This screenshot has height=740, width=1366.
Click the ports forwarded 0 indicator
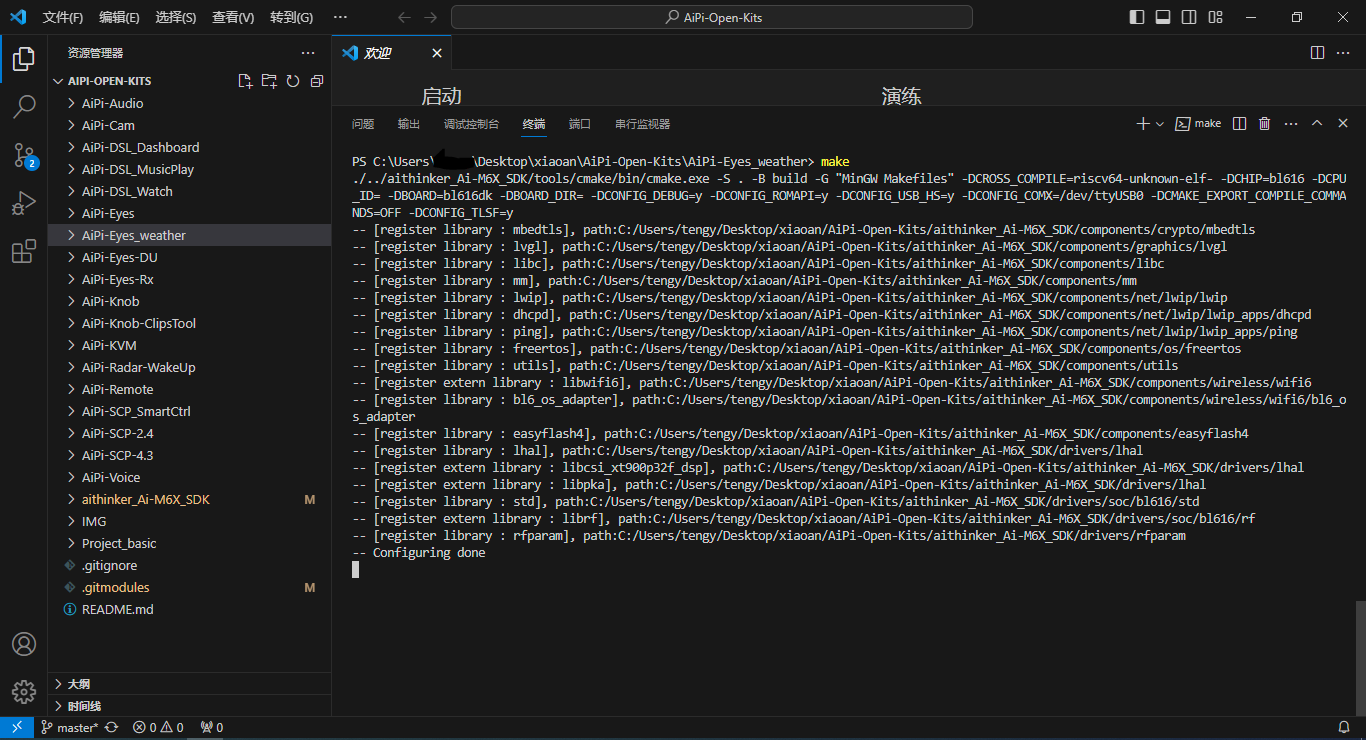212,728
